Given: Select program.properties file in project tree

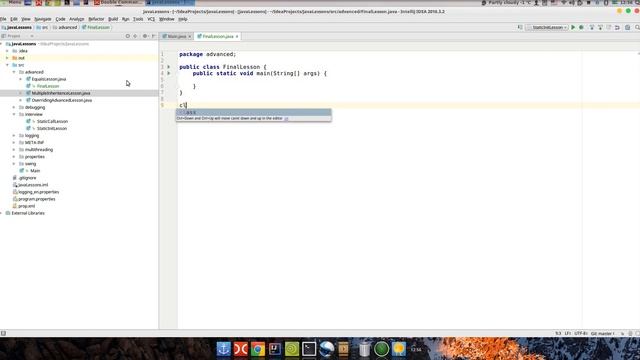Looking at the screenshot, I should [36, 199].
